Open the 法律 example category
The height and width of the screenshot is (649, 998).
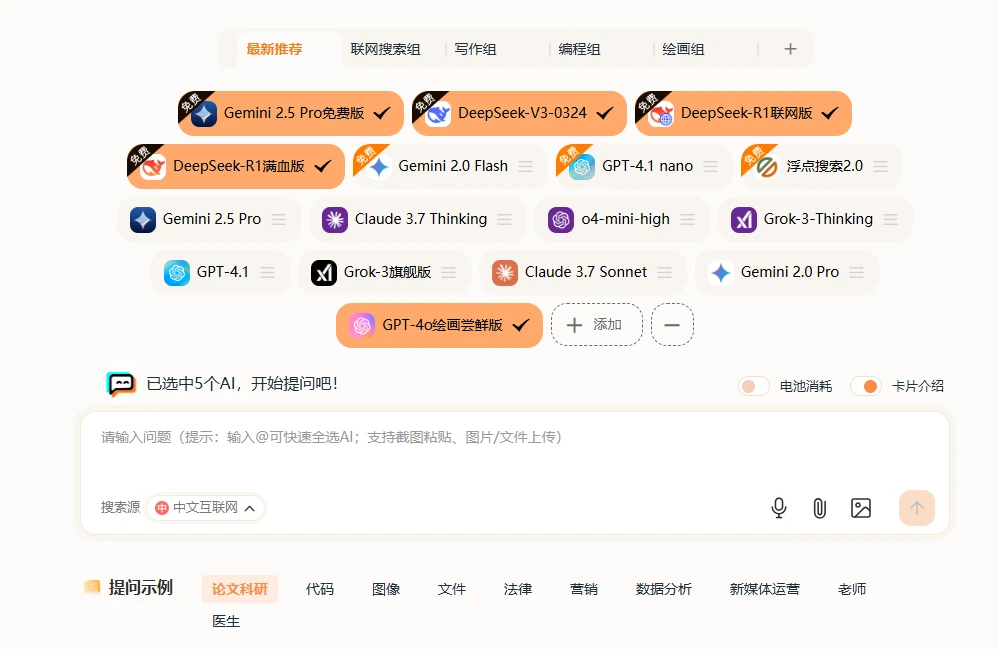tap(517, 589)
